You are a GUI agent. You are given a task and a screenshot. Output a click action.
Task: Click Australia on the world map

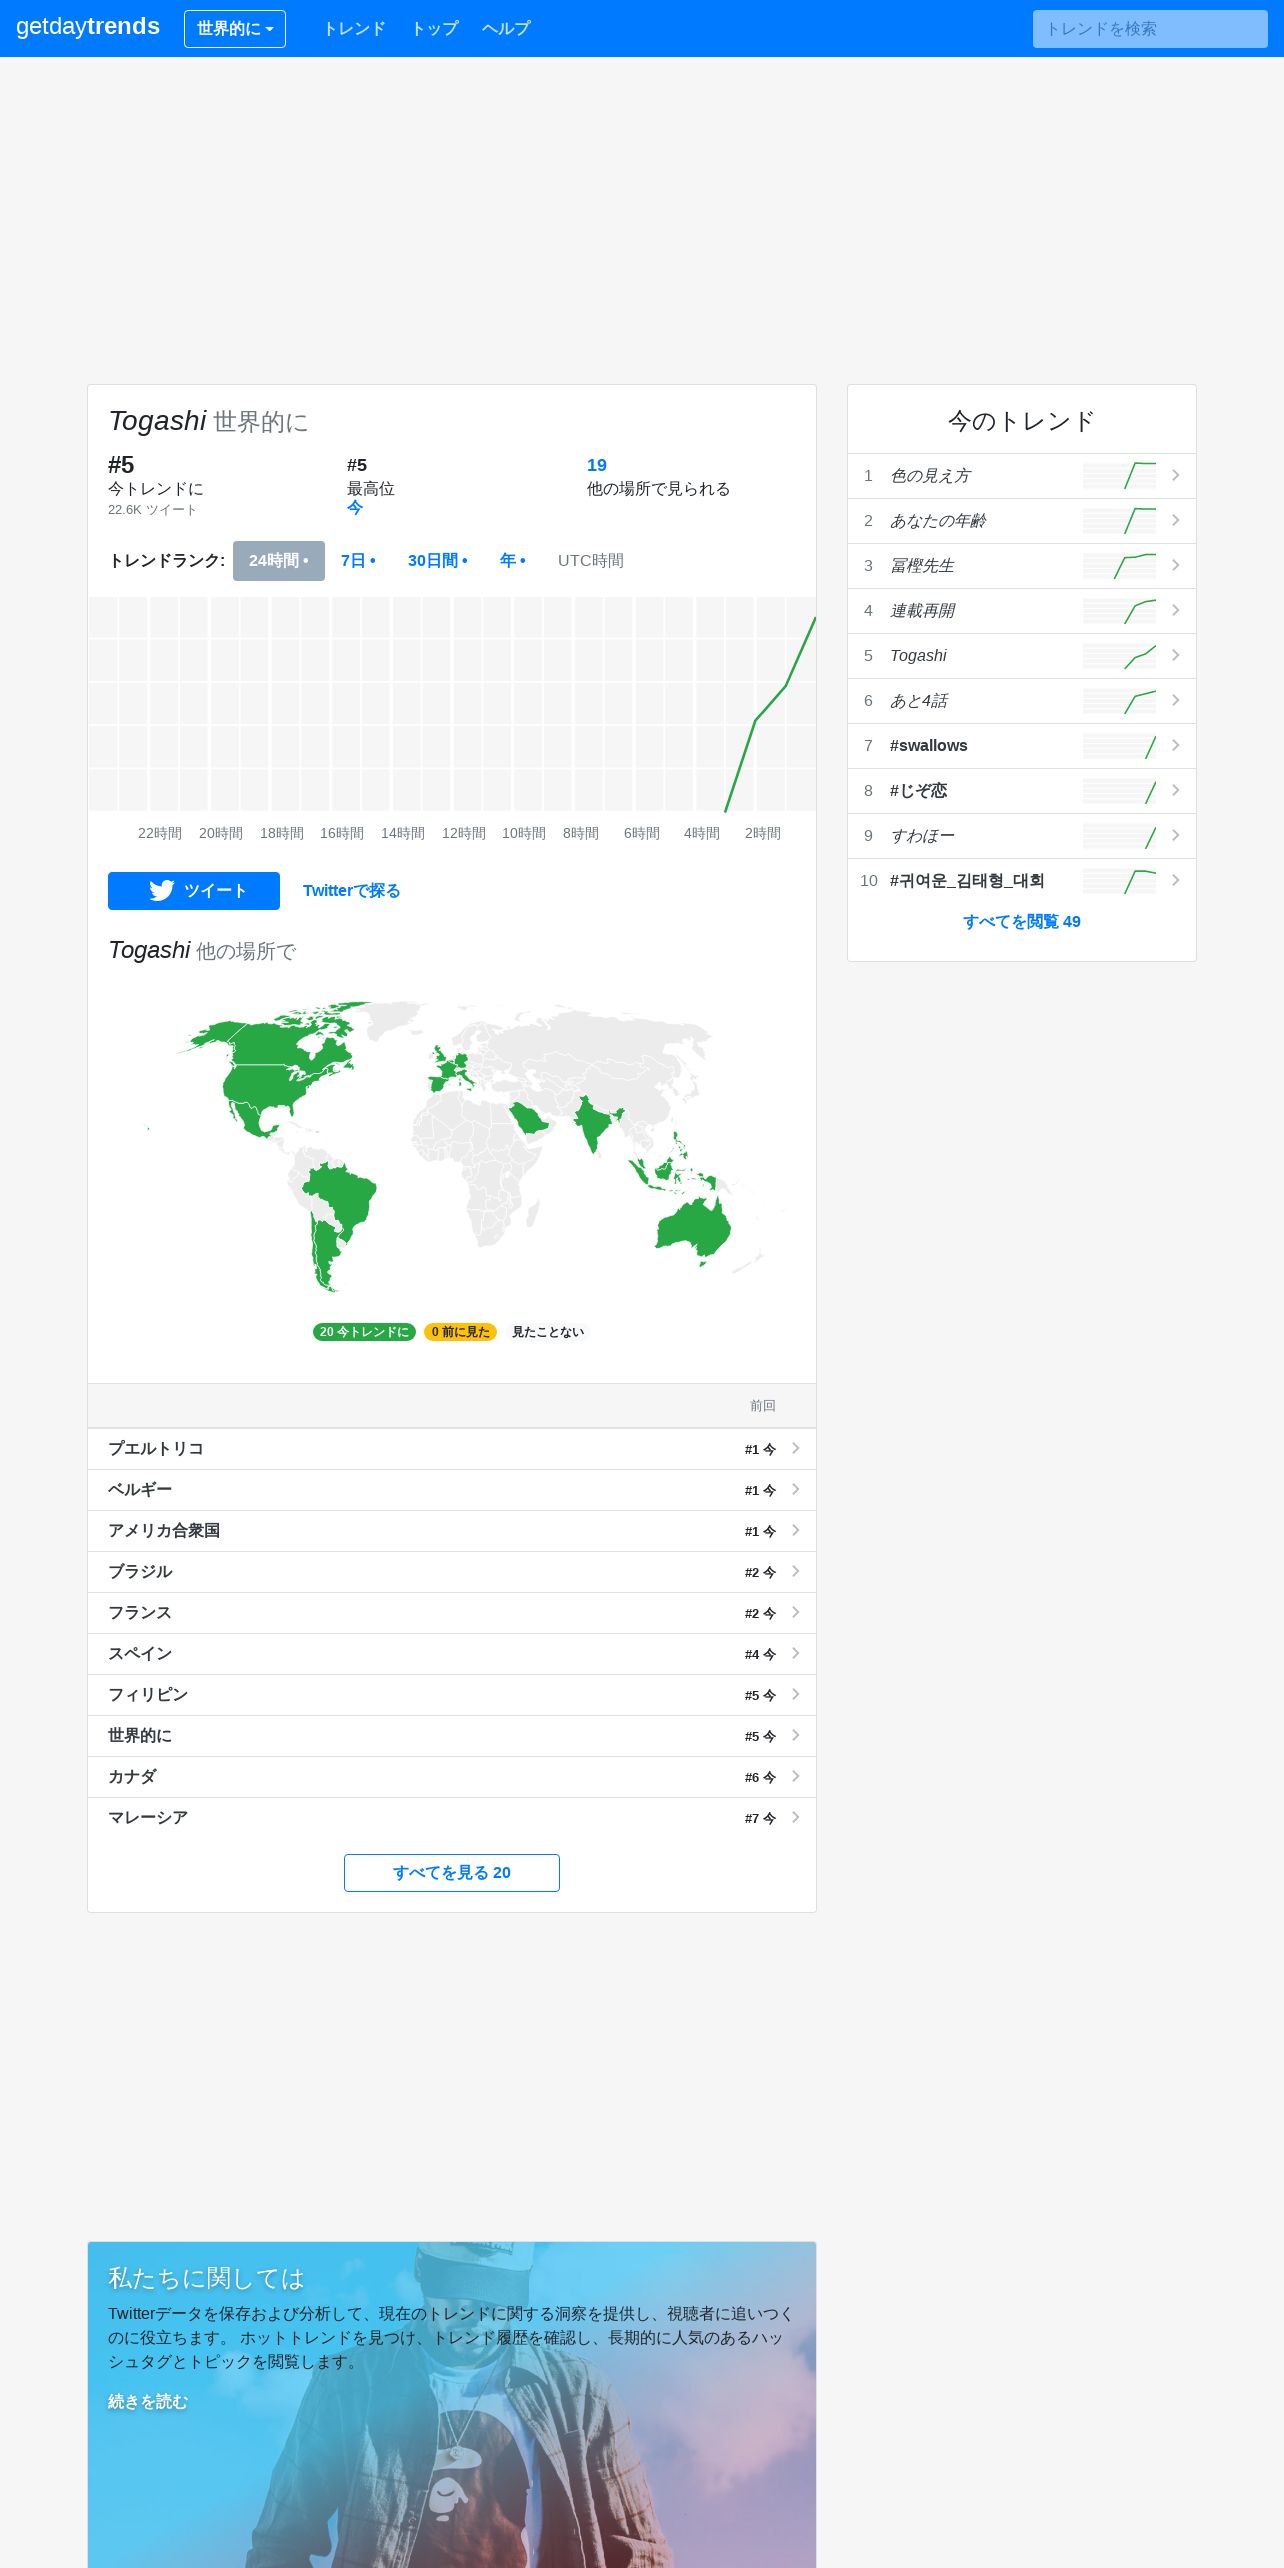[x=692, y=1226]
